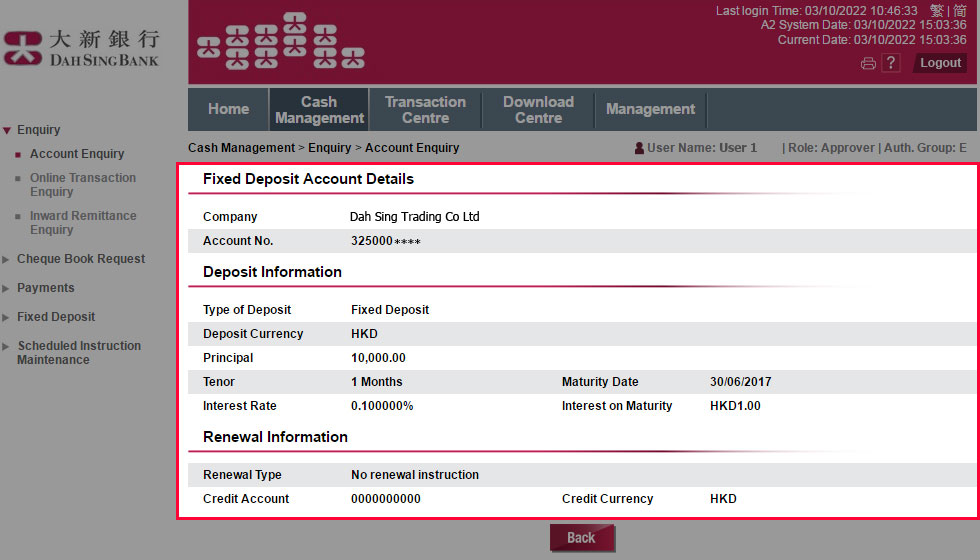The image size is (980, 560).
Task: Expand the Fixed Deposit section arrow
Action: (6, 318)
